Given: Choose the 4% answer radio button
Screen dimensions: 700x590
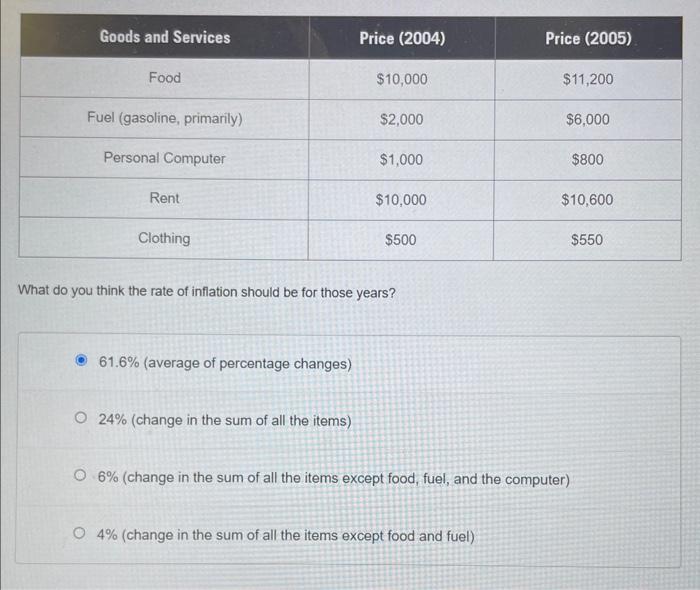Looking at the screenshot, I should click(x=79, y=533).
